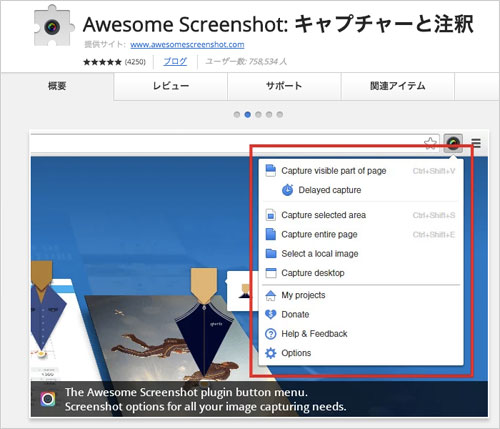Choose Delayed capture menu entry

[x=330, y=190]
